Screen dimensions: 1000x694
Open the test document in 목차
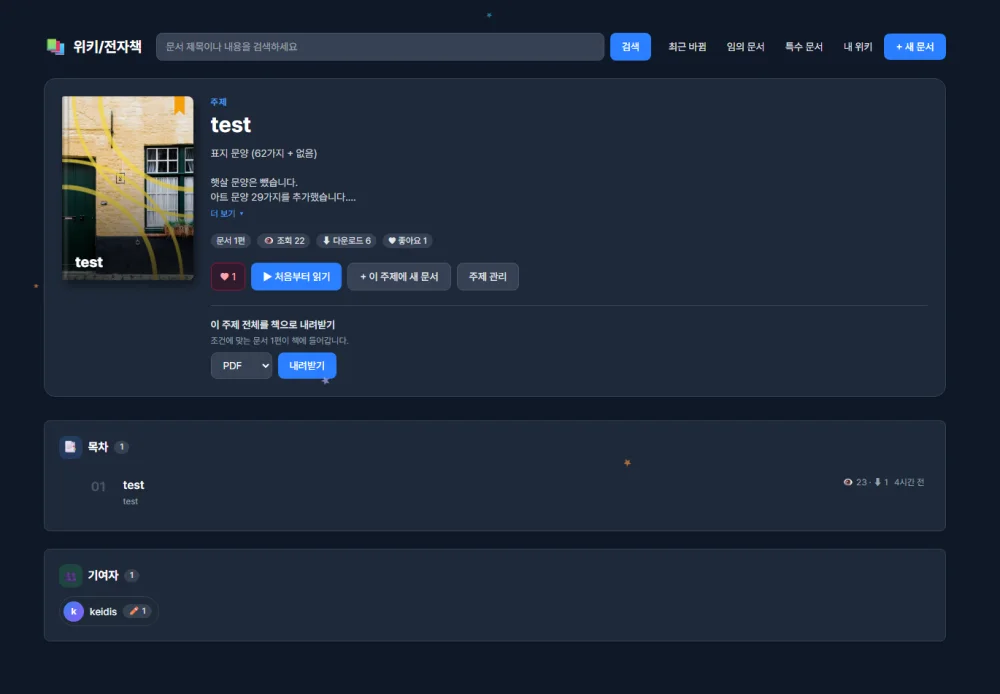[133, 485]
